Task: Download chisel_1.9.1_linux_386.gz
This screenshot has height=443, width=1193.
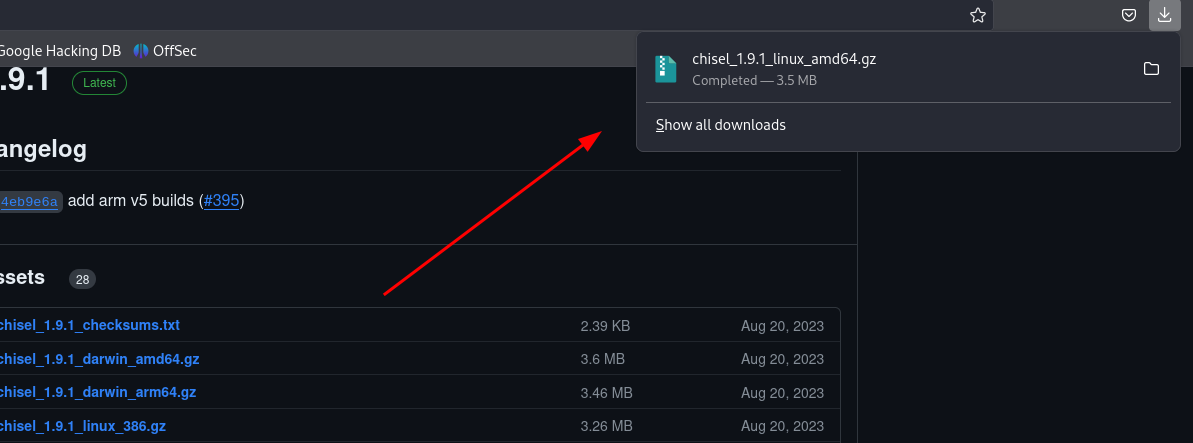Action: [82, 425]
